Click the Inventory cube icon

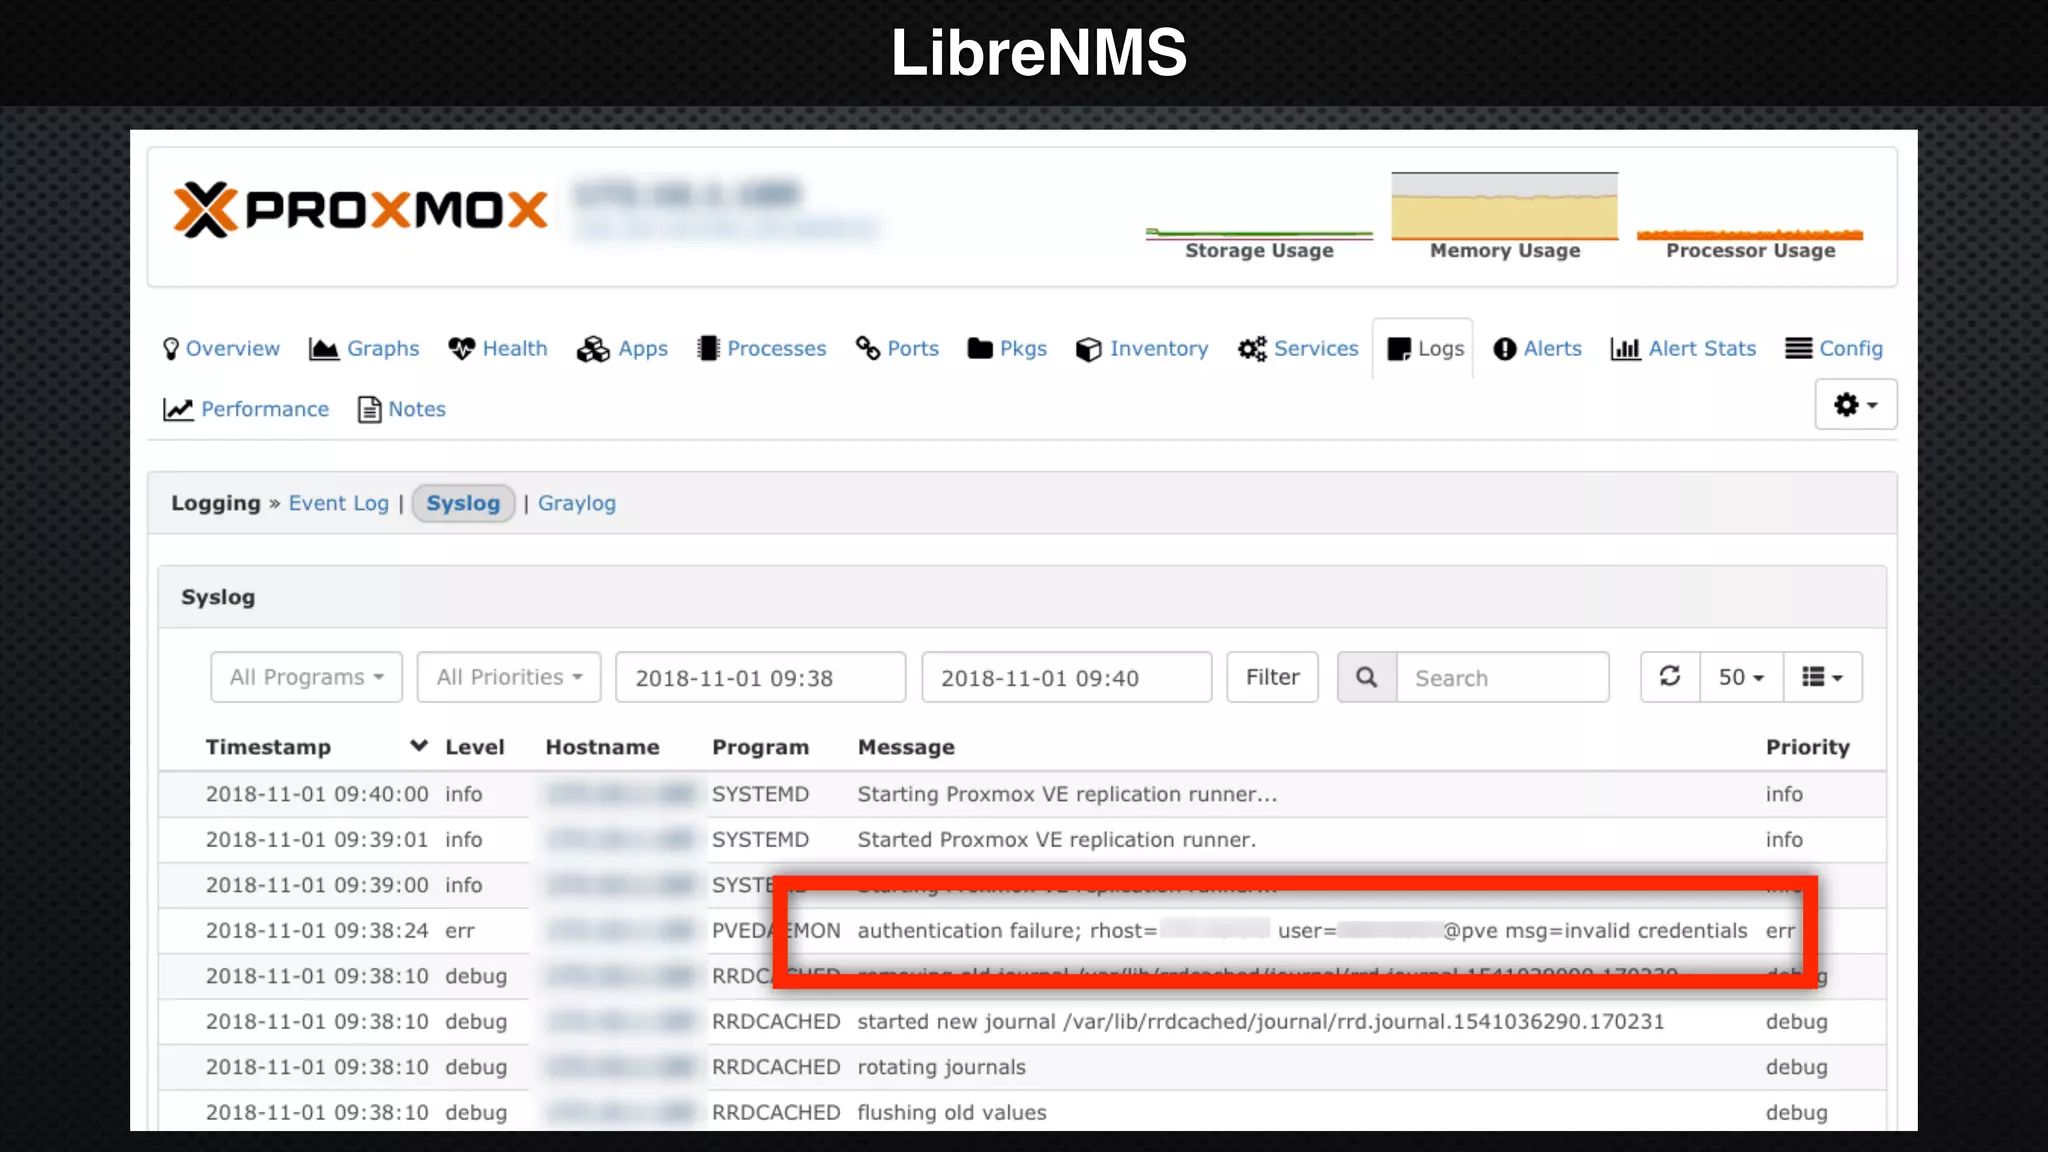pos(1088,349)
